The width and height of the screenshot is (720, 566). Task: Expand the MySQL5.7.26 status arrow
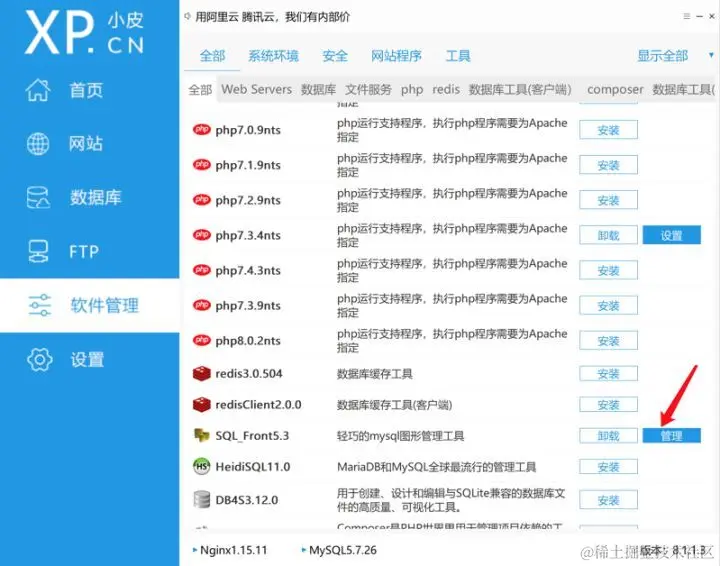[x=304, y=549]
